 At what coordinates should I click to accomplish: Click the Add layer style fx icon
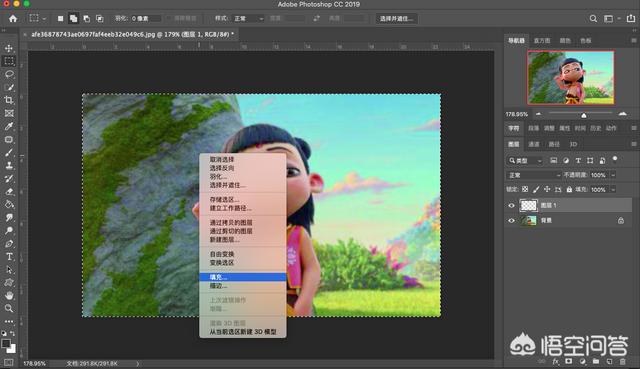pyautogui.click(x=556, y=362)
